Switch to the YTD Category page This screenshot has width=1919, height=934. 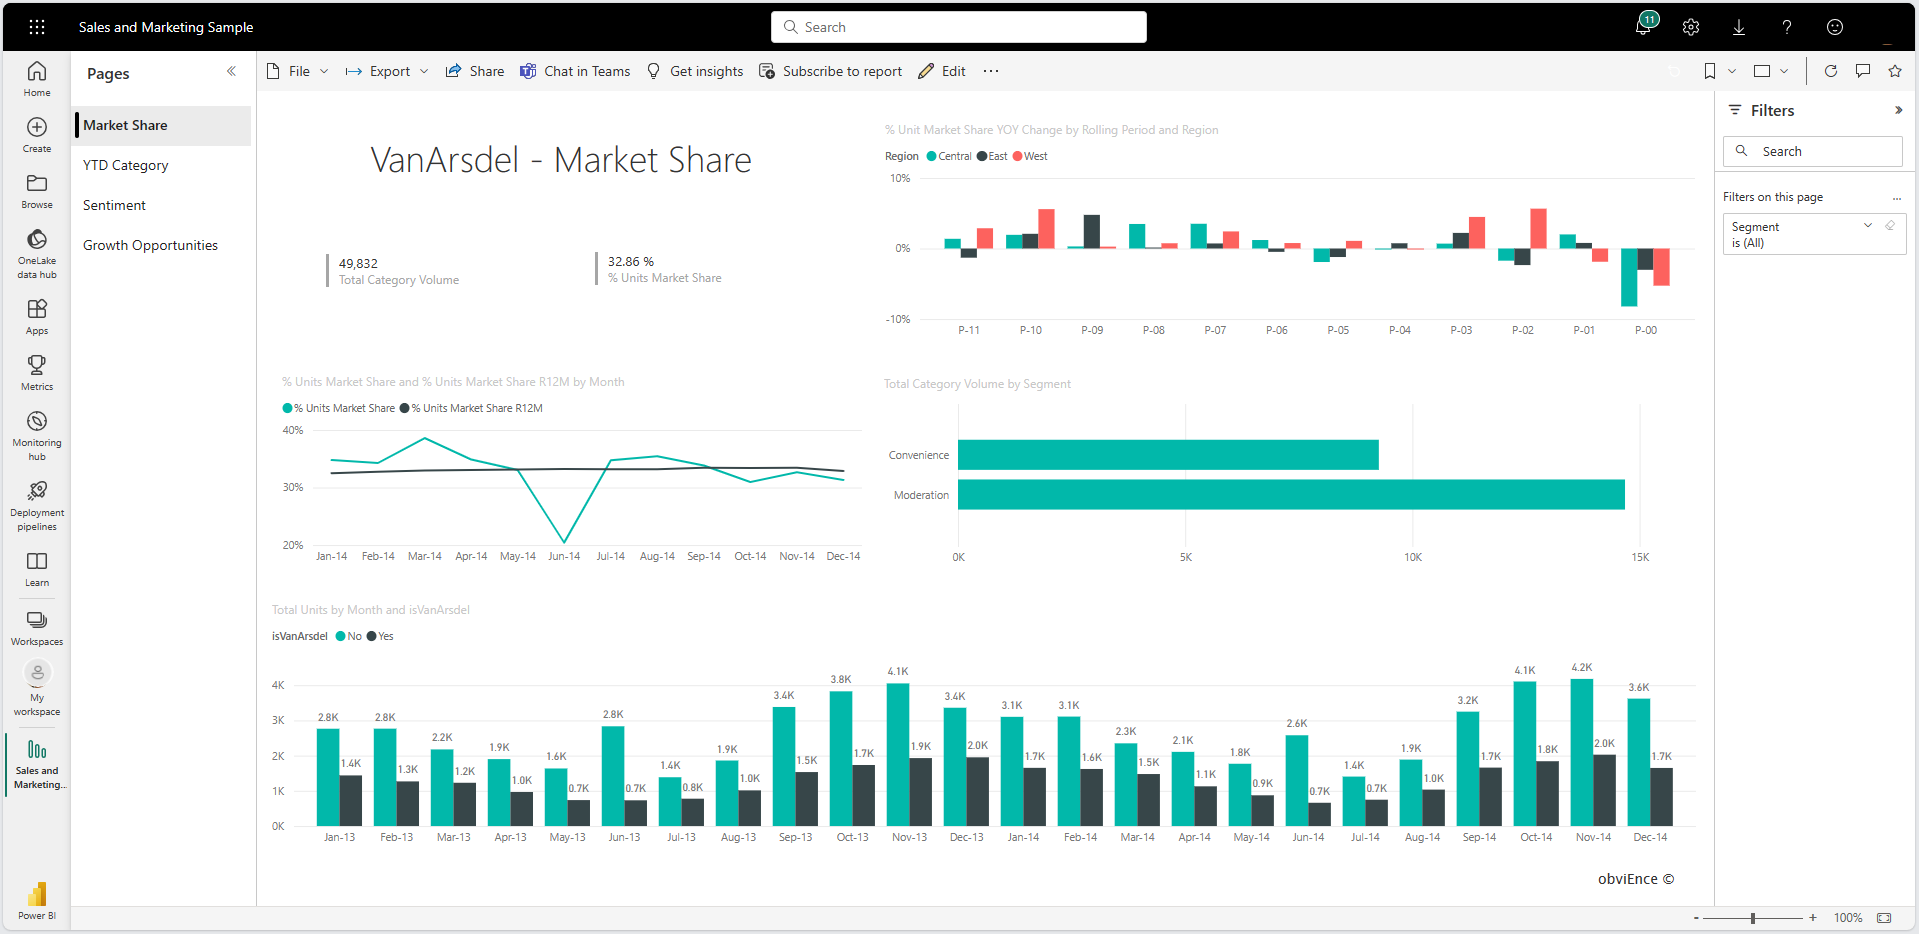(x=126, y=165)
